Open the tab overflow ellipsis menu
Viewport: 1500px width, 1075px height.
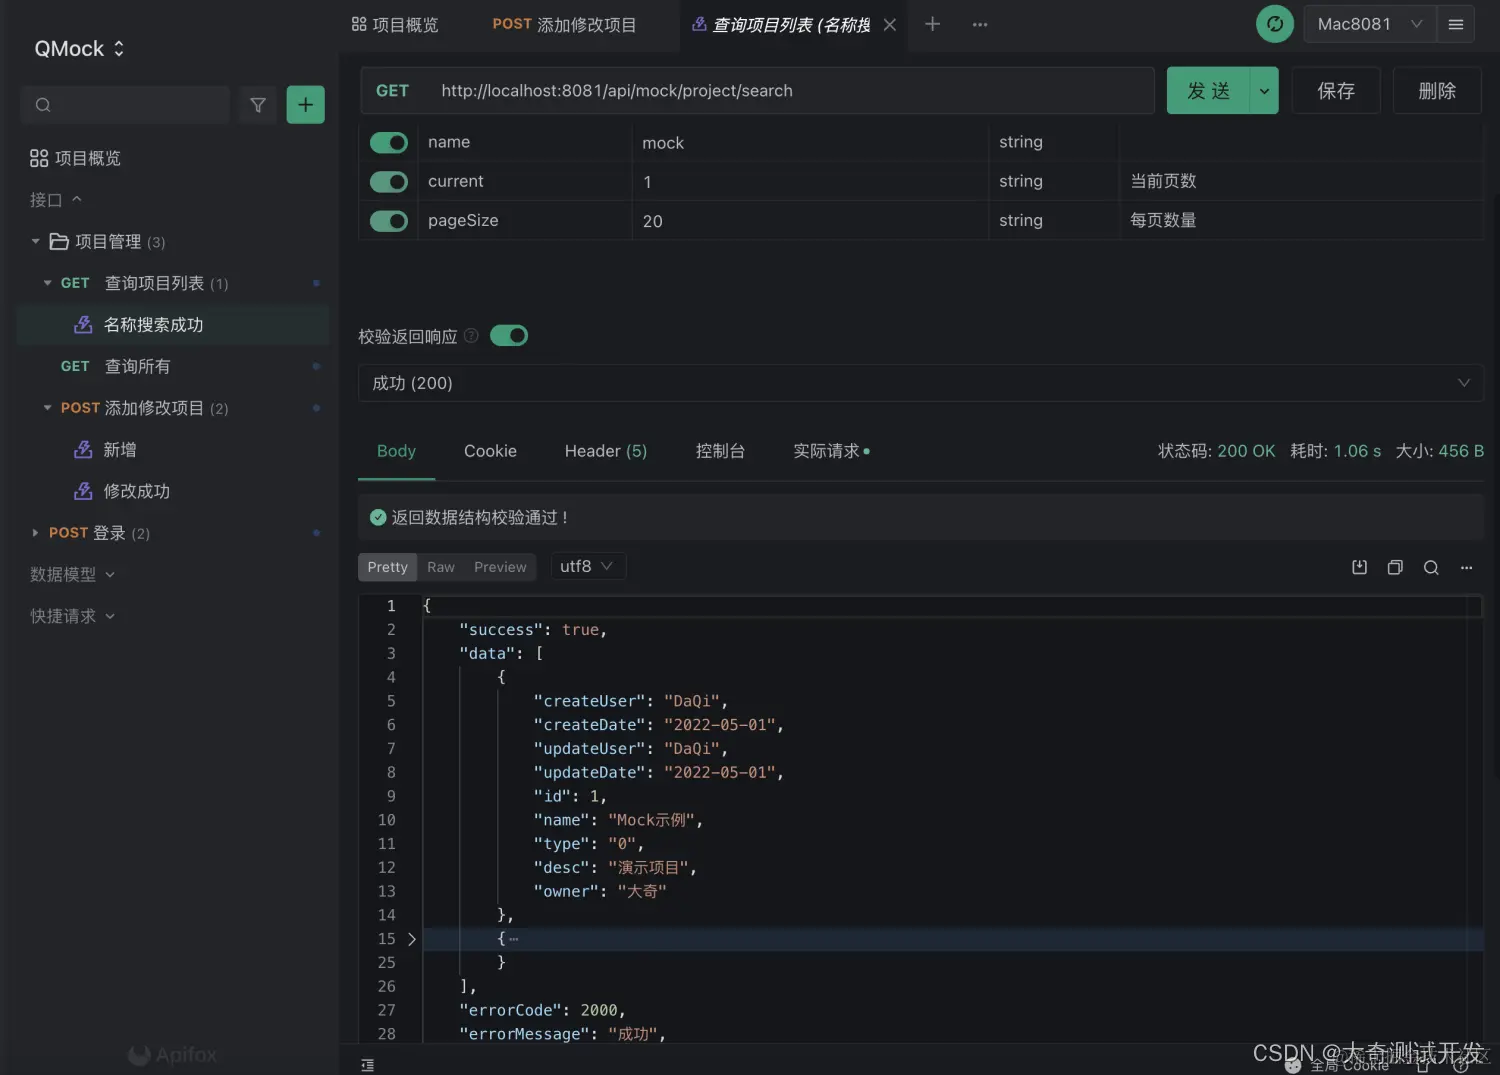tap(980, 24)
